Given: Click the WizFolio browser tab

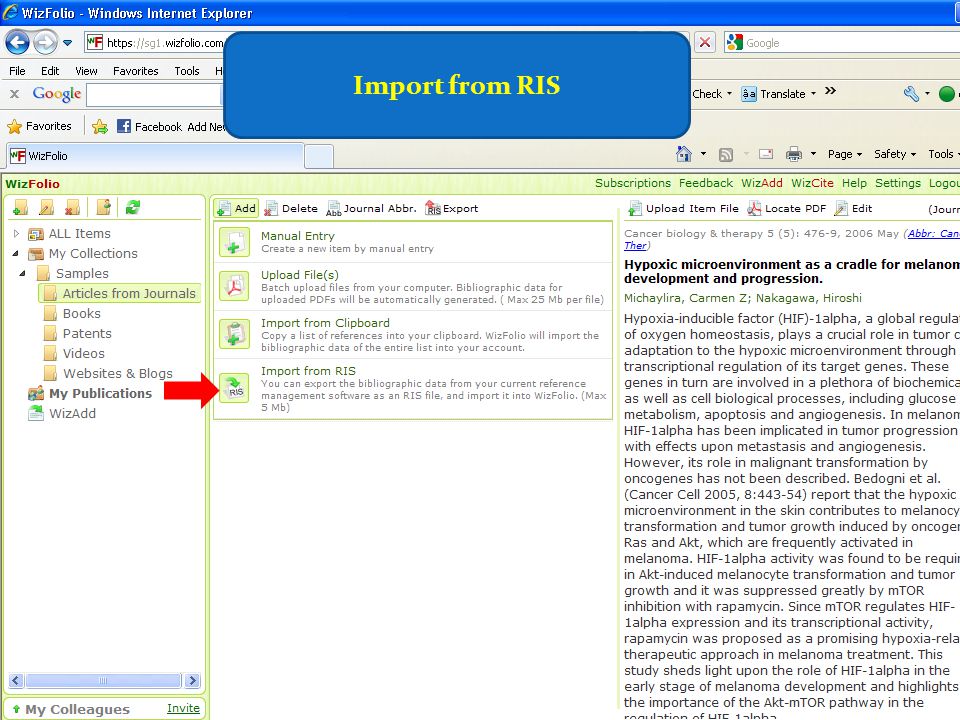Looking at the screenshot, I should pyautogui.click(x=156, y=156).
